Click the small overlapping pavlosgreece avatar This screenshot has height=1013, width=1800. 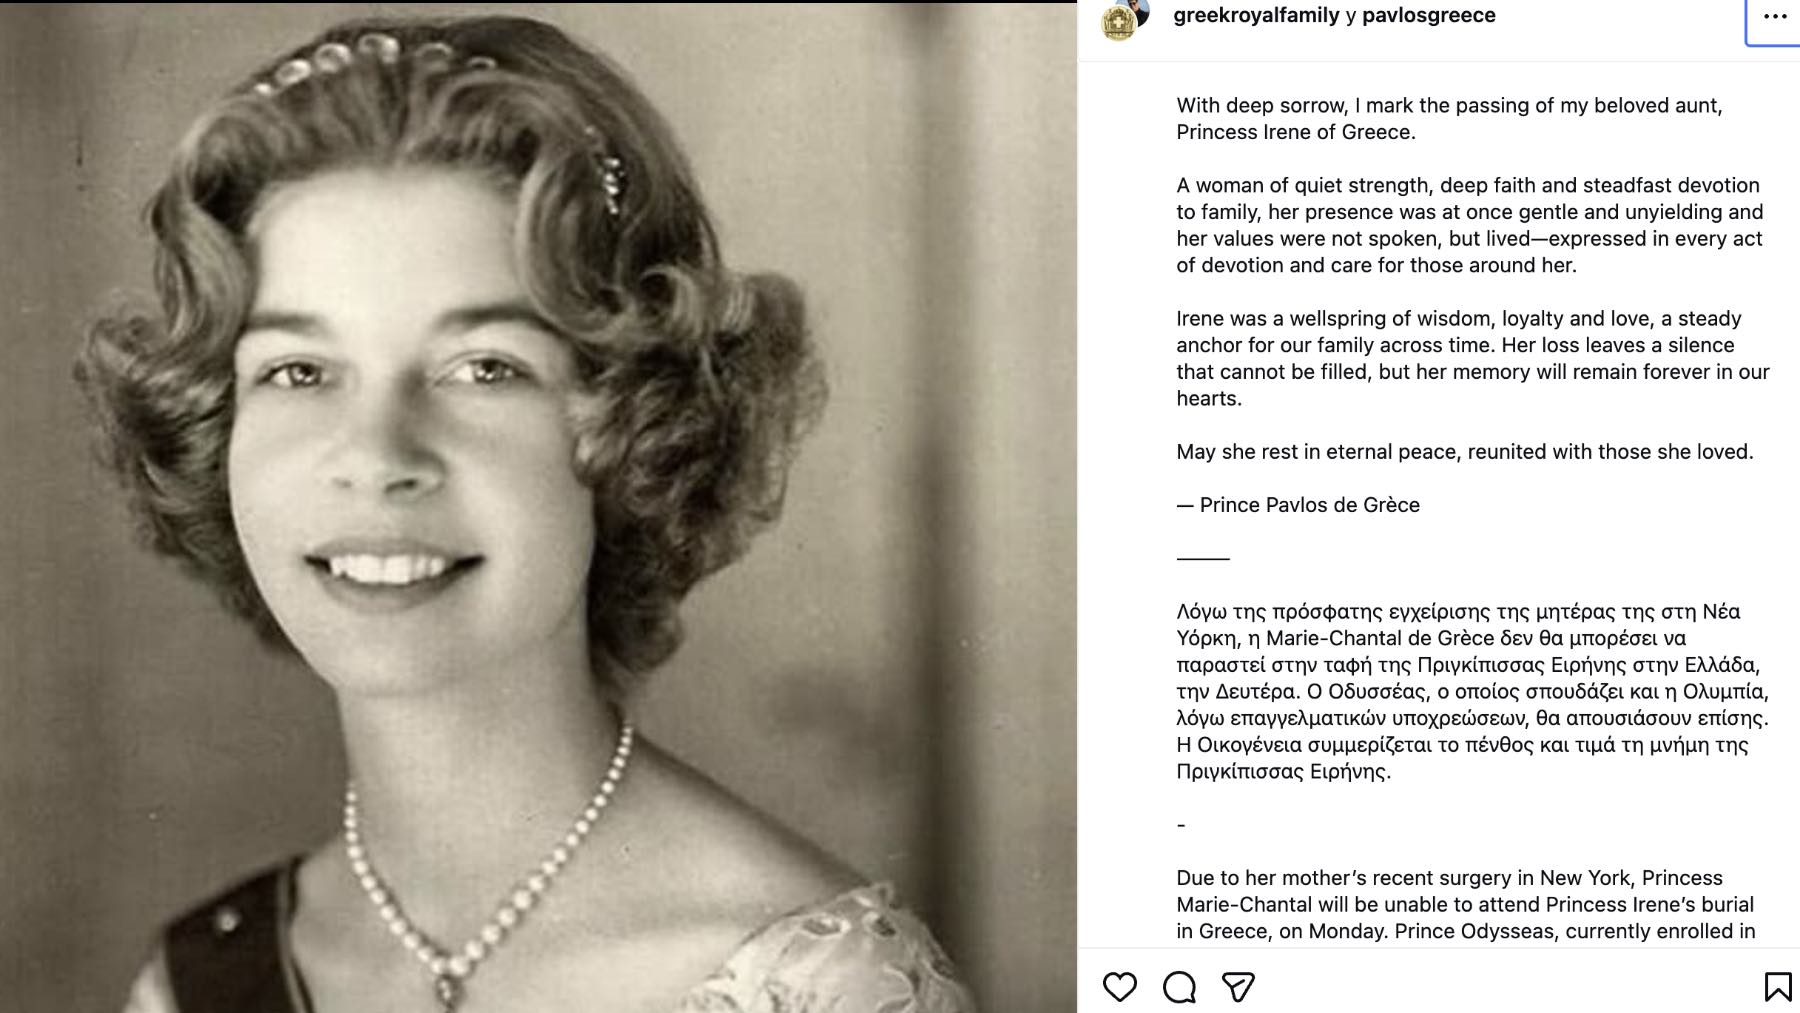pos(1139,8)
